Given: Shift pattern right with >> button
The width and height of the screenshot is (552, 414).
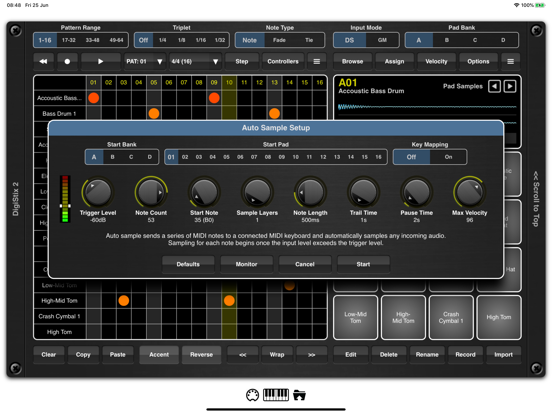Looking at the screenshot, I should coord(312,355).
